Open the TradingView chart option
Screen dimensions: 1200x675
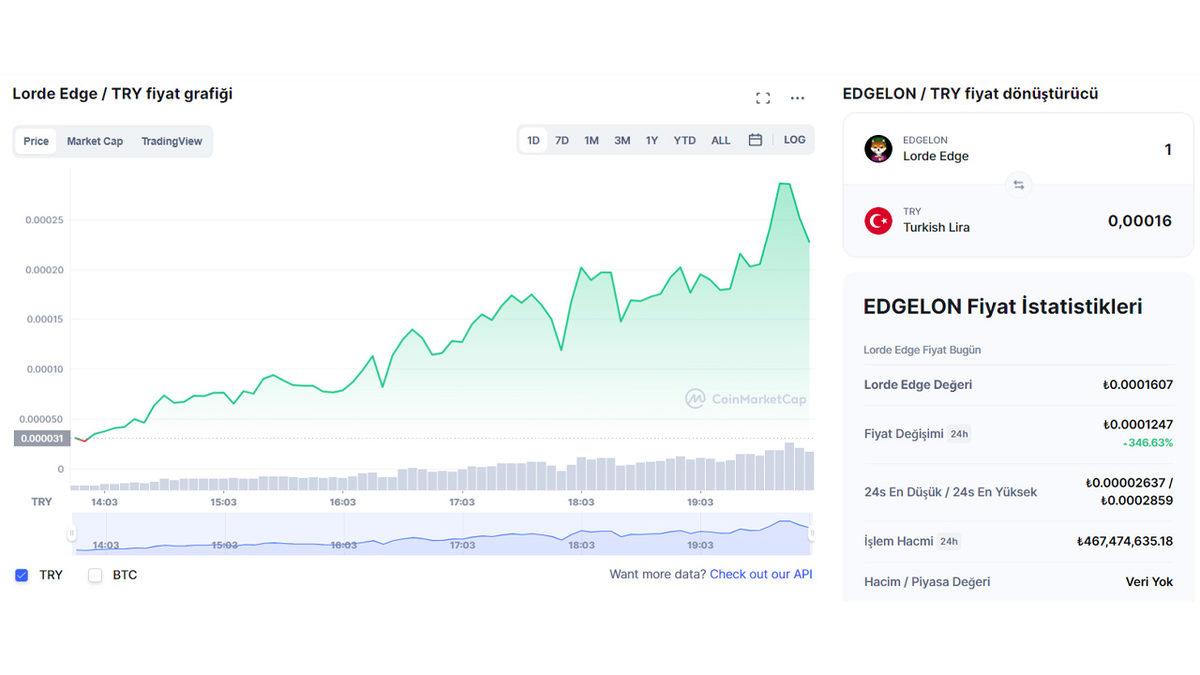tap(172, 141)
